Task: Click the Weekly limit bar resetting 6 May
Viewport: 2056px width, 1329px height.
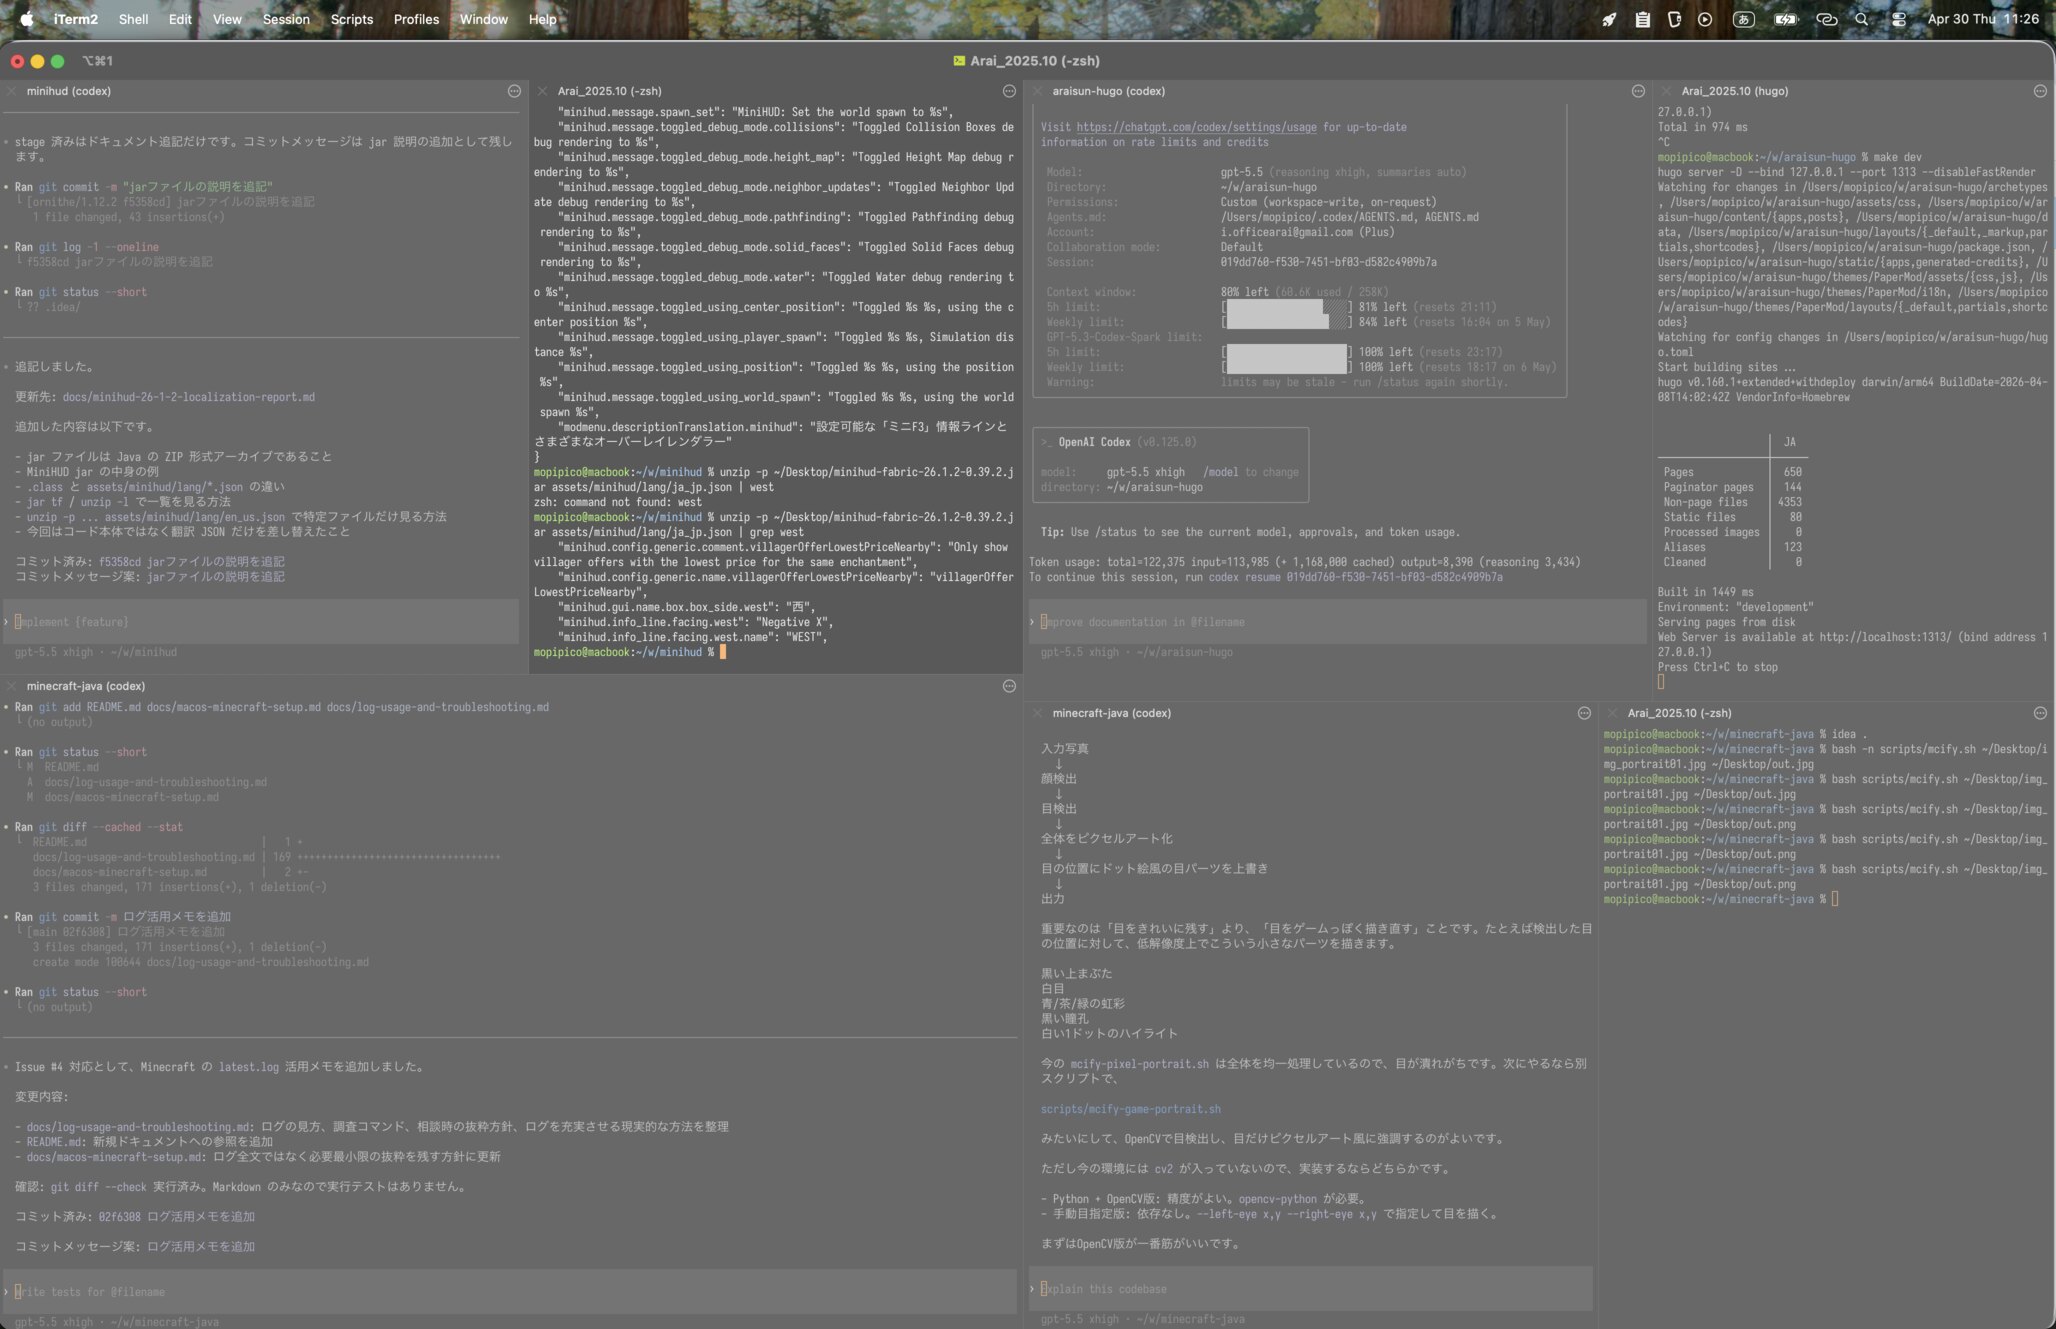Action: [x=1287, y=367]
